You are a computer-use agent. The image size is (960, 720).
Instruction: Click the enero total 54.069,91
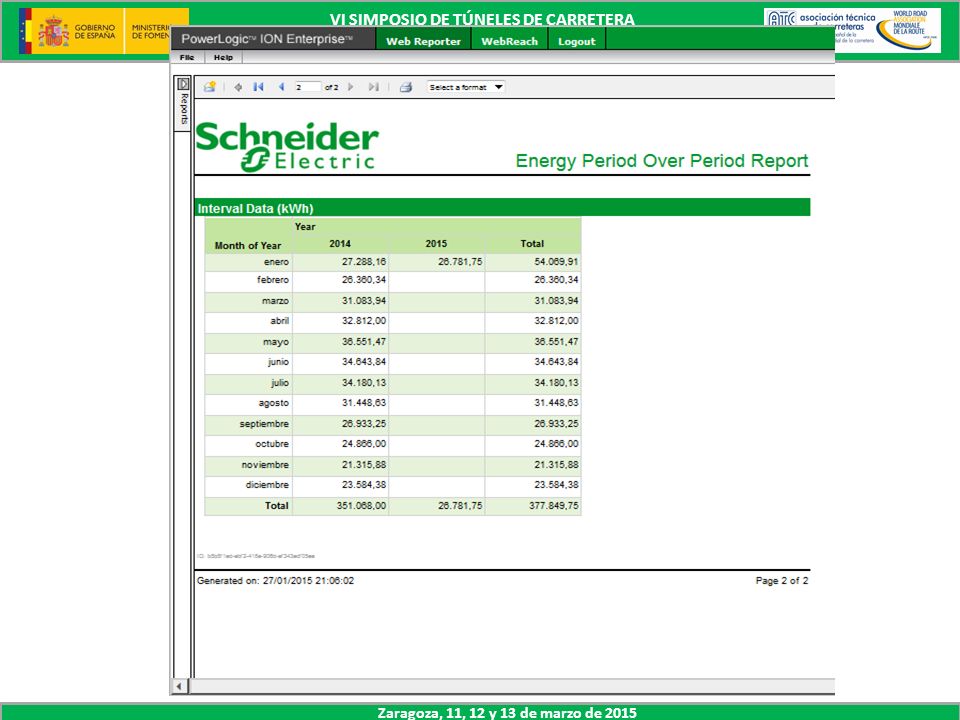coord(556,262)
